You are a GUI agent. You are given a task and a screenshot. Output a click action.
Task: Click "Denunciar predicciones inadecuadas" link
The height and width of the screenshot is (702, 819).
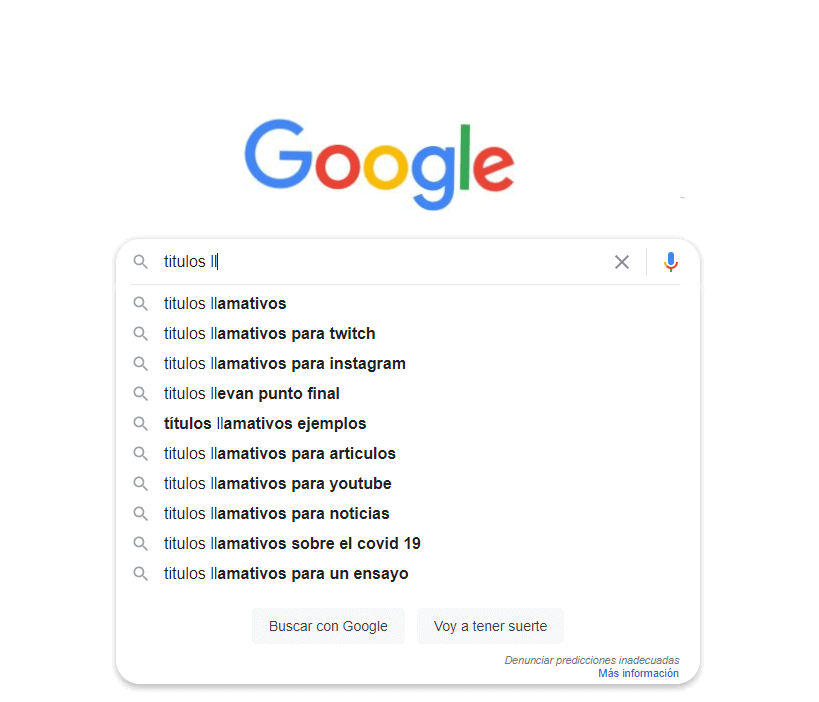[x=591, y=660]
